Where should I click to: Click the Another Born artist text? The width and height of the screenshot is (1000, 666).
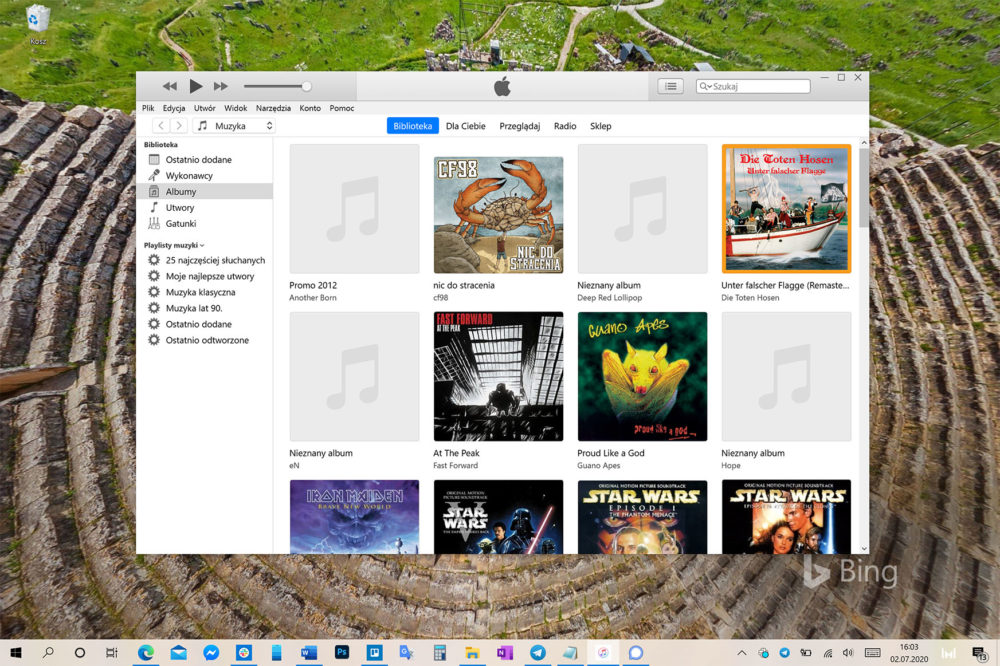[312, 298]
